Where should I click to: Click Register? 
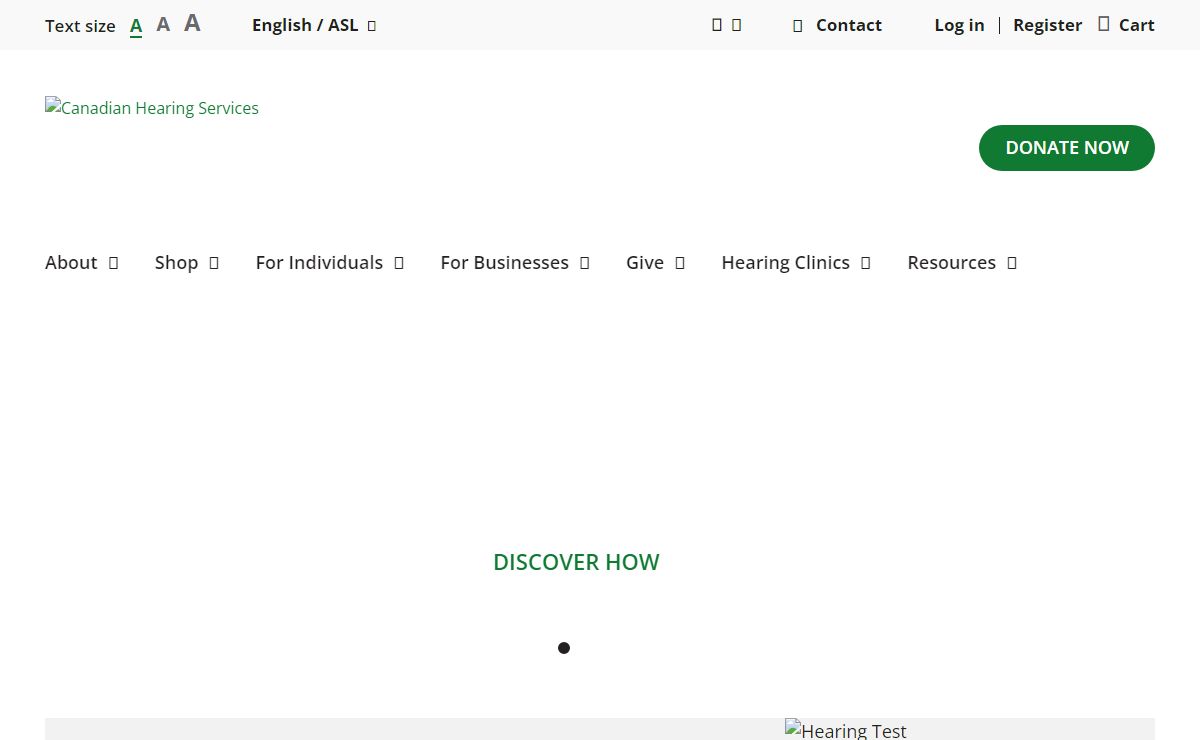coord(1047,25)
